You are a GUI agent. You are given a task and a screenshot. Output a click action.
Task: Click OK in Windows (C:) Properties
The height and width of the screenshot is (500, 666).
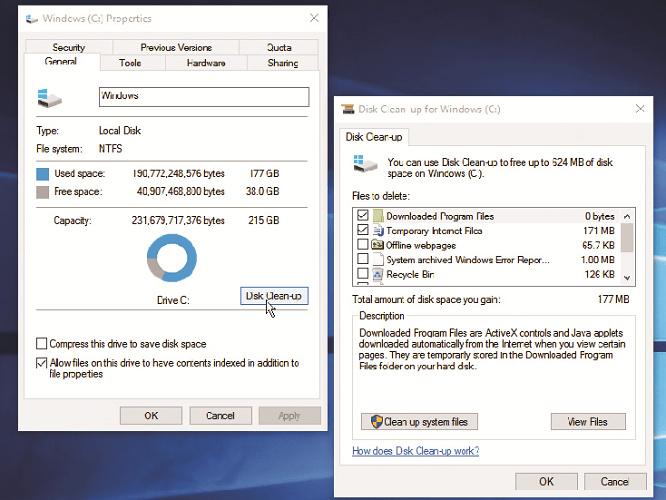(x=151, y=416)
